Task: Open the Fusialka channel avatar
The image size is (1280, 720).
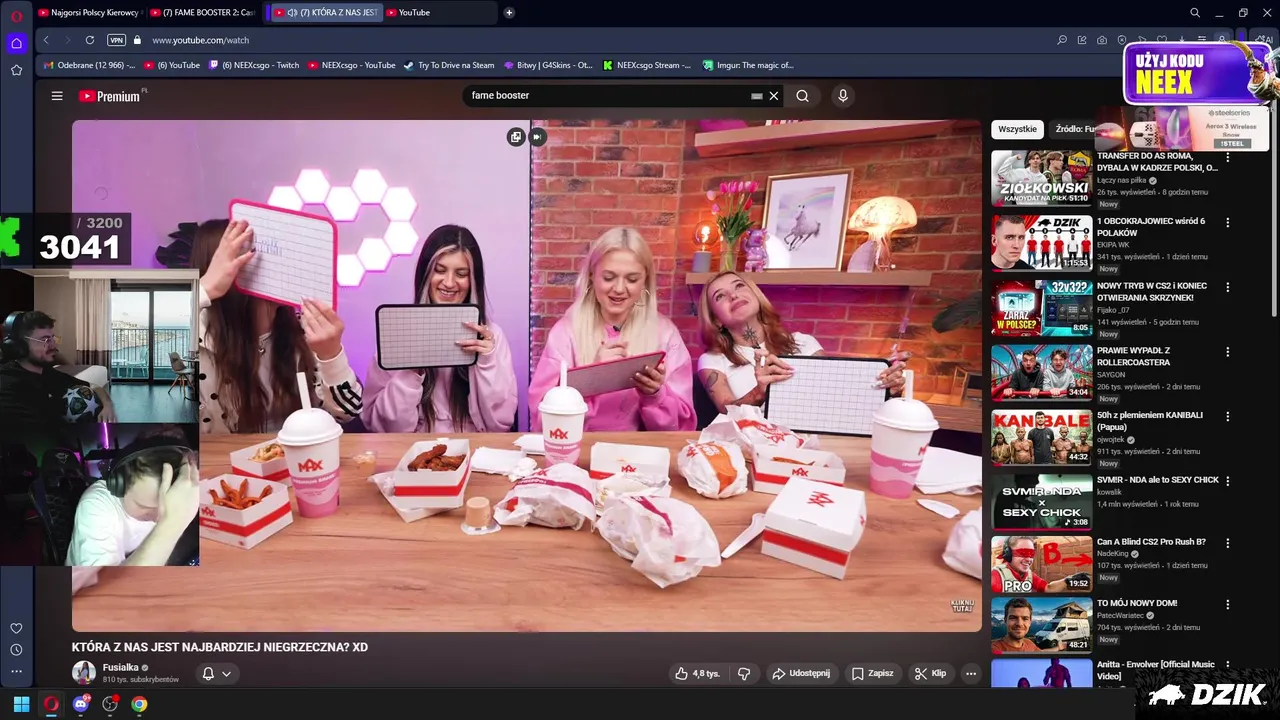Action: pyautogui.click(x=84, y=672)
